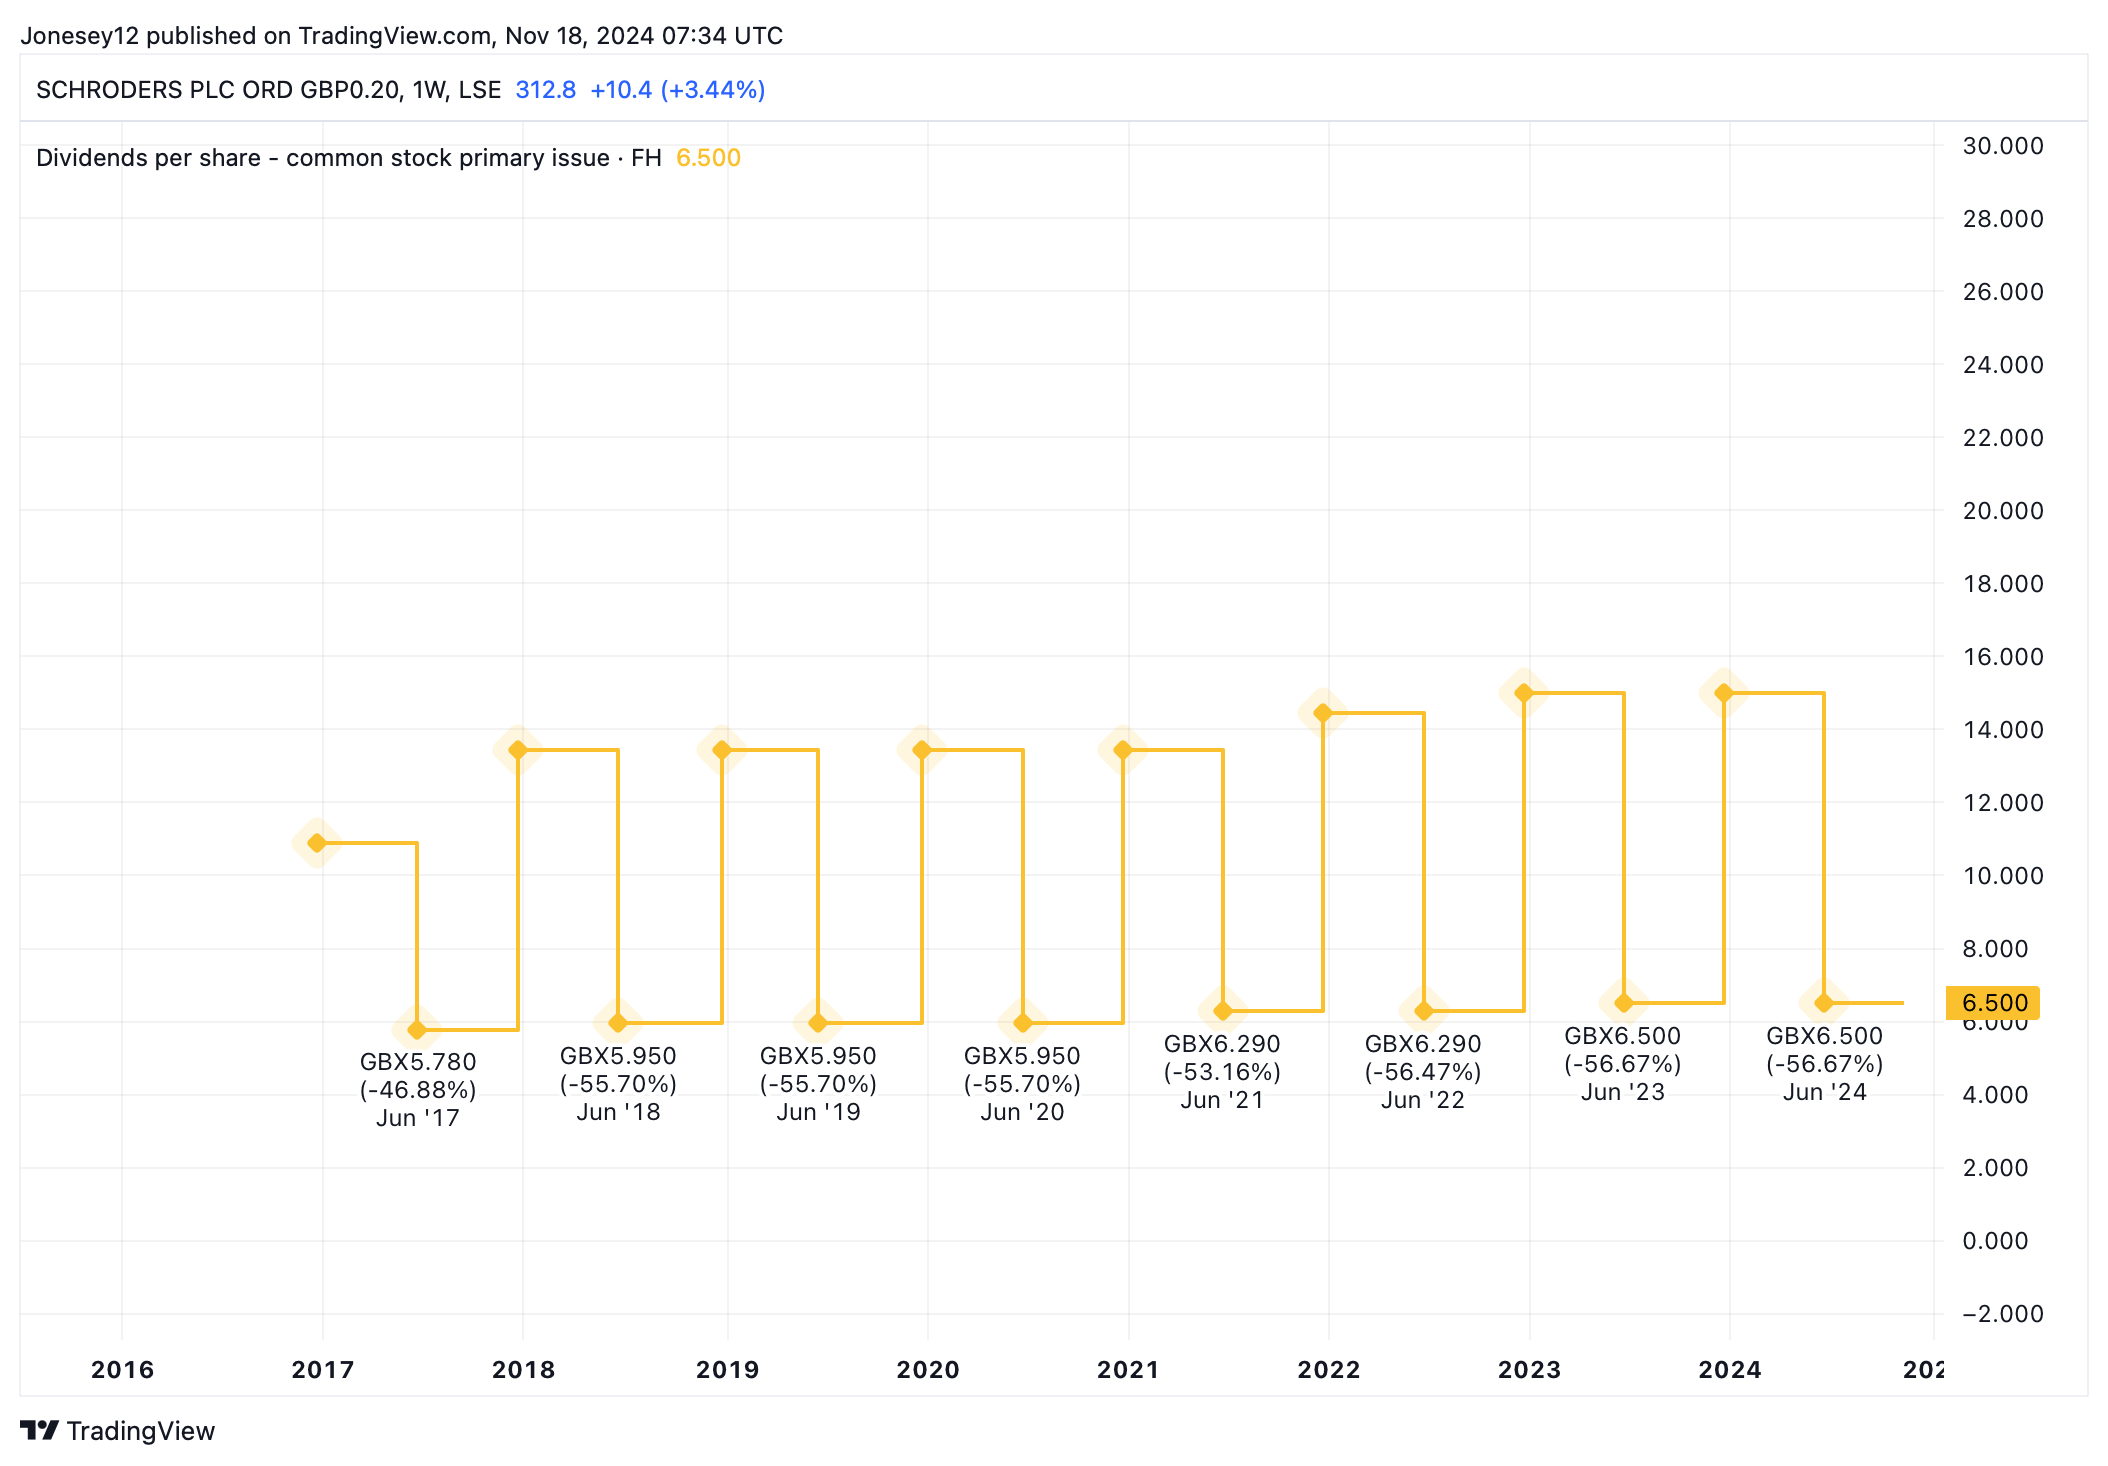This screenshot has height=1466, width=2108.
Task: Click the Jun '19 GBX5.950 data point
Action: 818,1023
